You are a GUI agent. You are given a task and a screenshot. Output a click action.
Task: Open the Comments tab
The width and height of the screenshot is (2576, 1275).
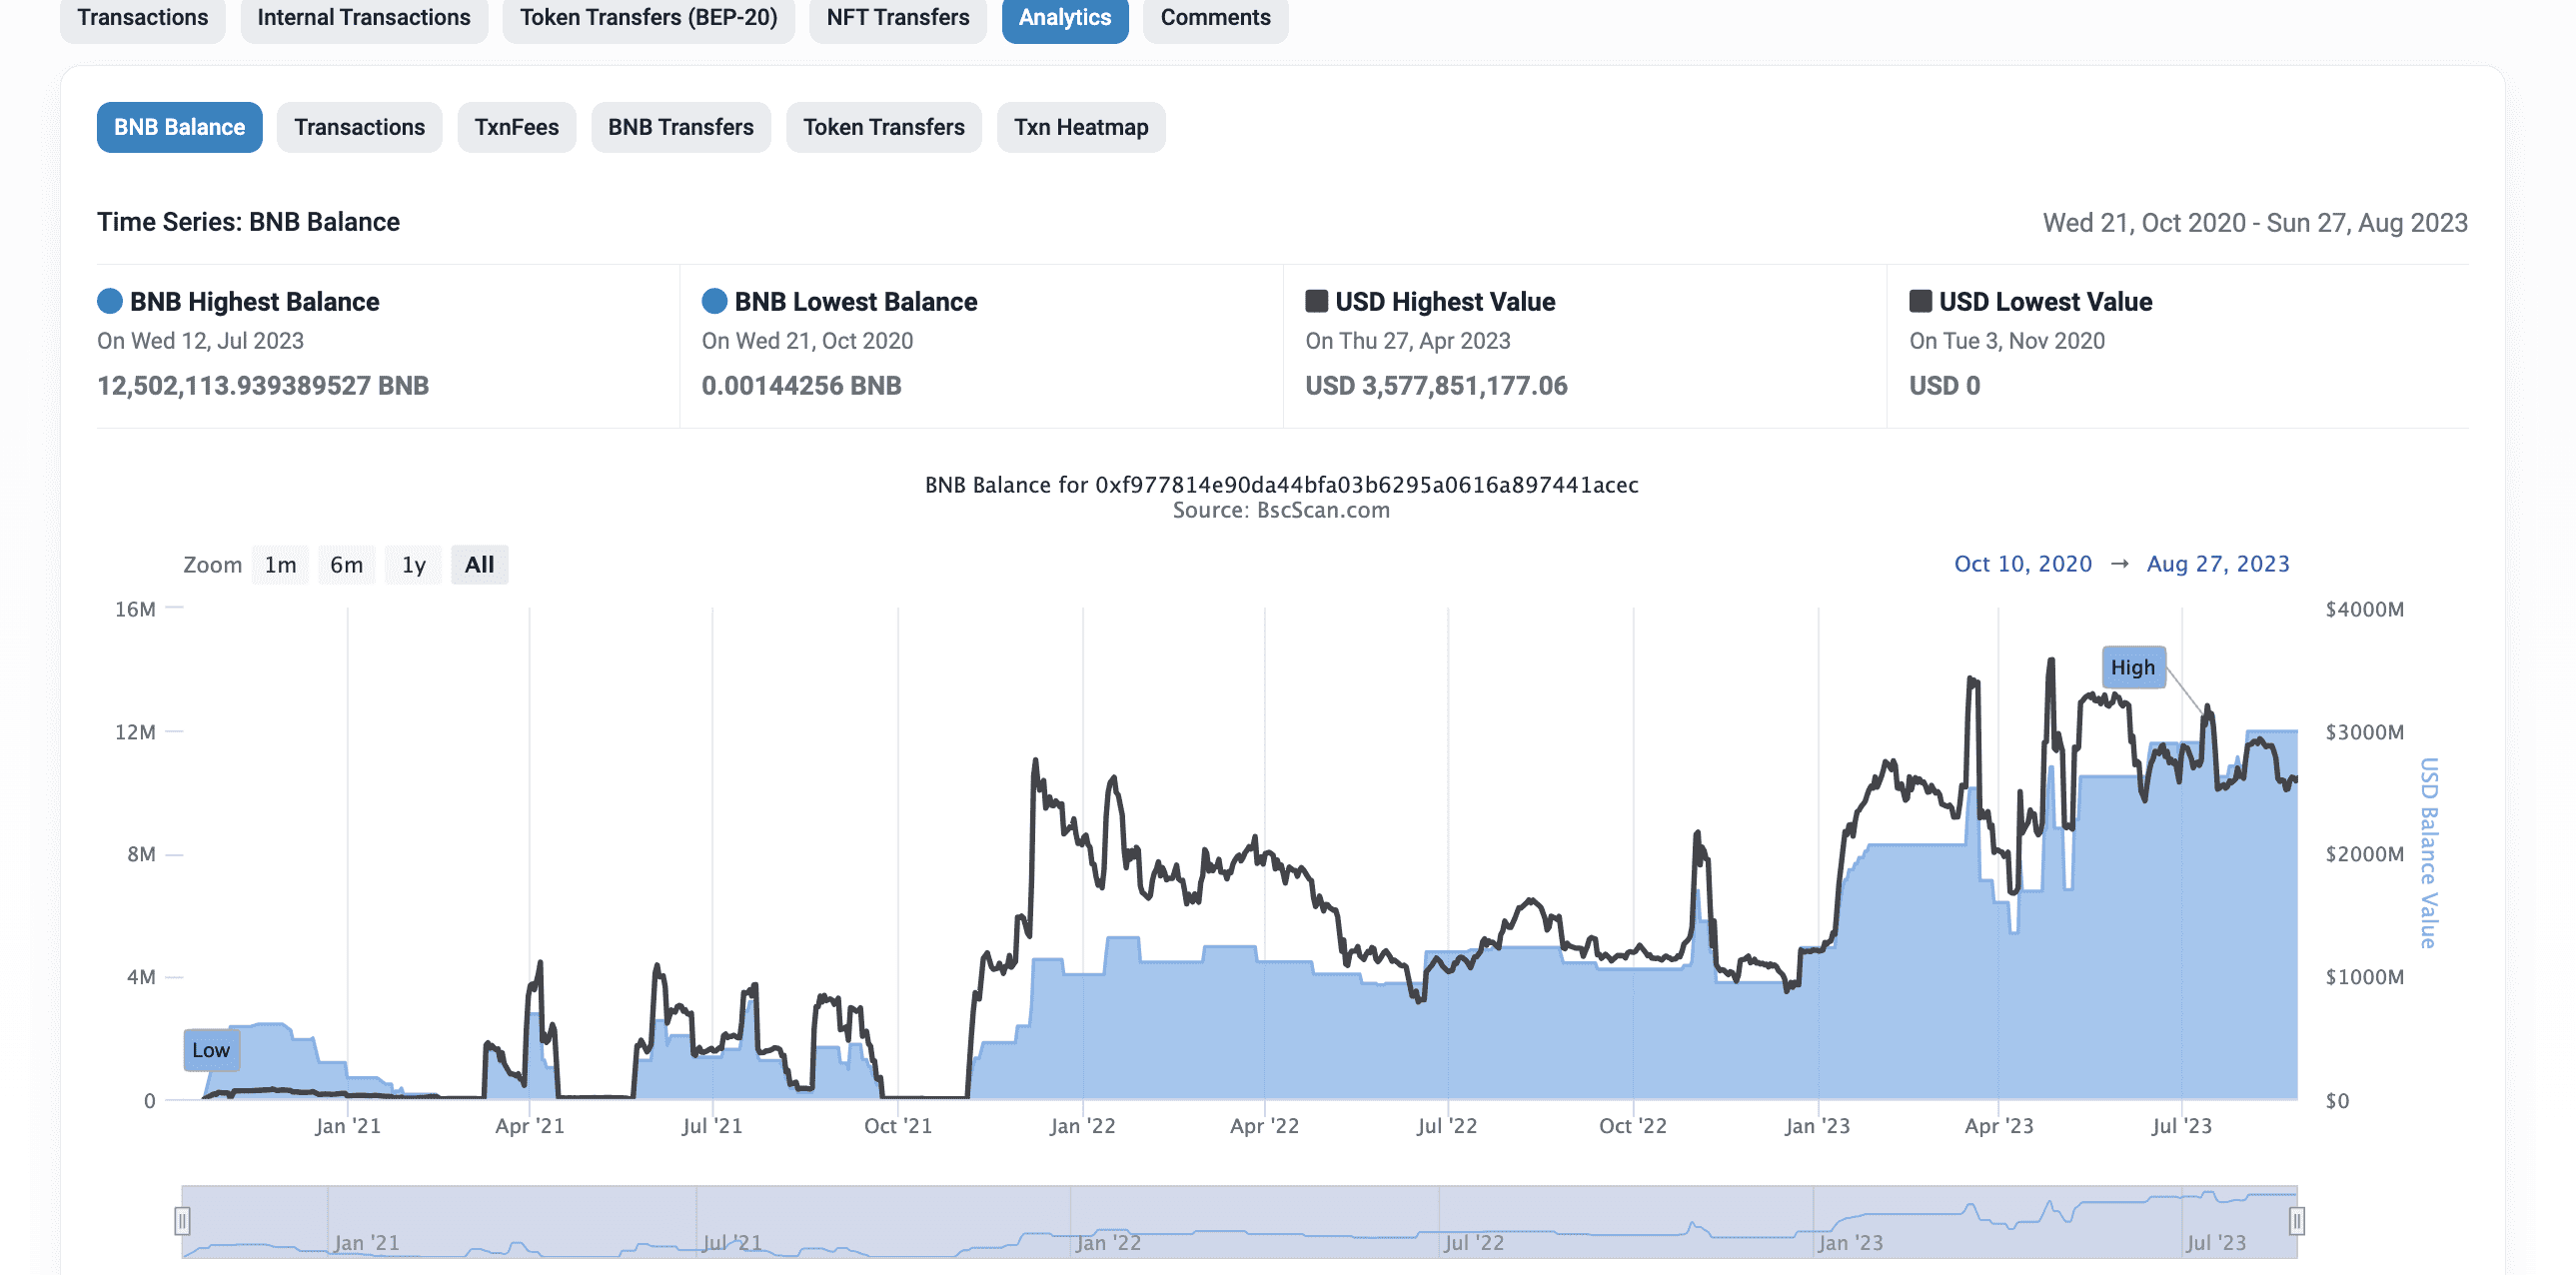tap(1214, 18)
